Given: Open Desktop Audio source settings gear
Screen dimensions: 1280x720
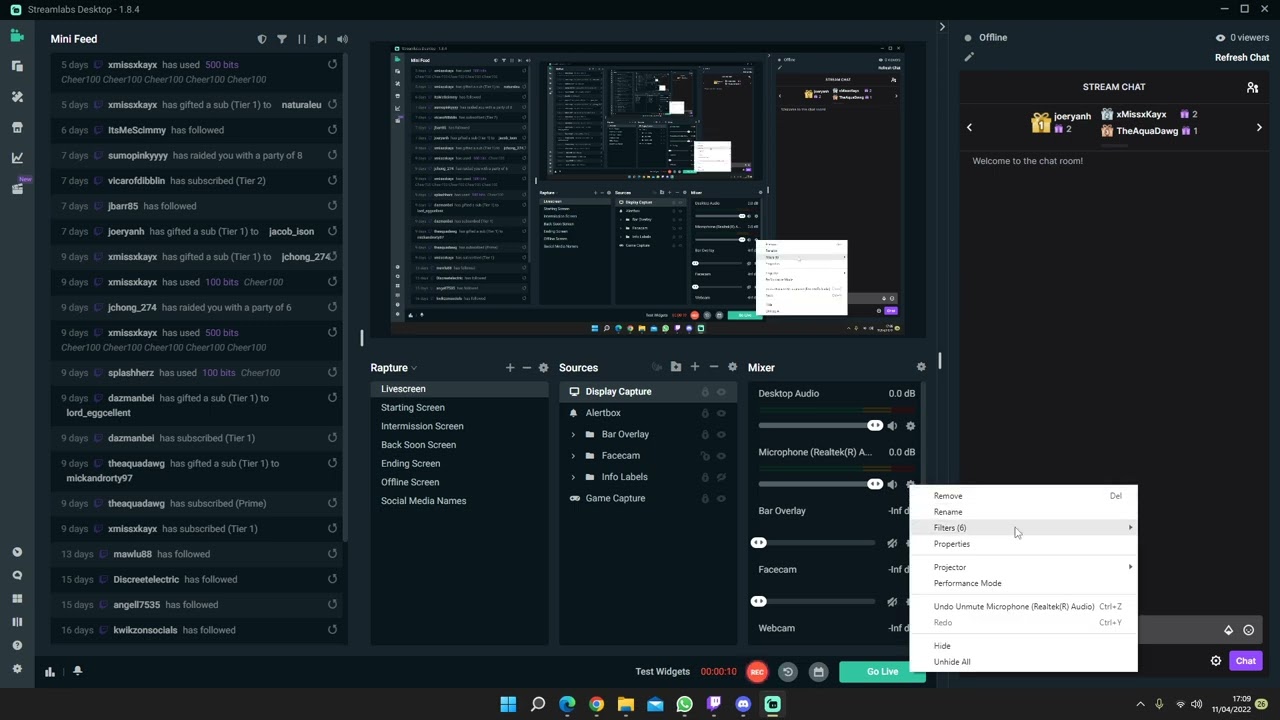Looking at the screenshot, I should [910, 426].
